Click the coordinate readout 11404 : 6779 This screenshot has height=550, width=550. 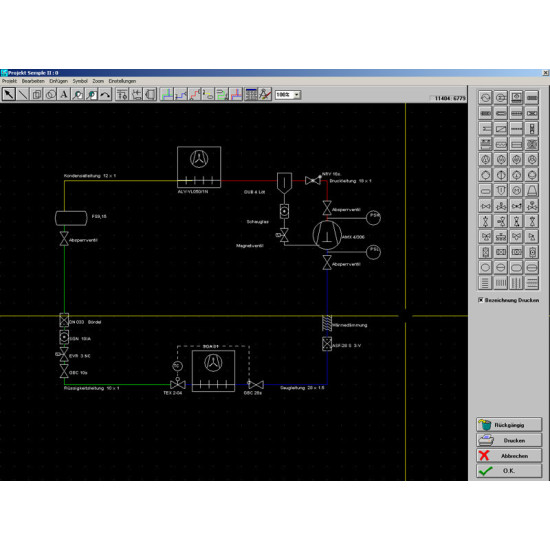[450, 98]
